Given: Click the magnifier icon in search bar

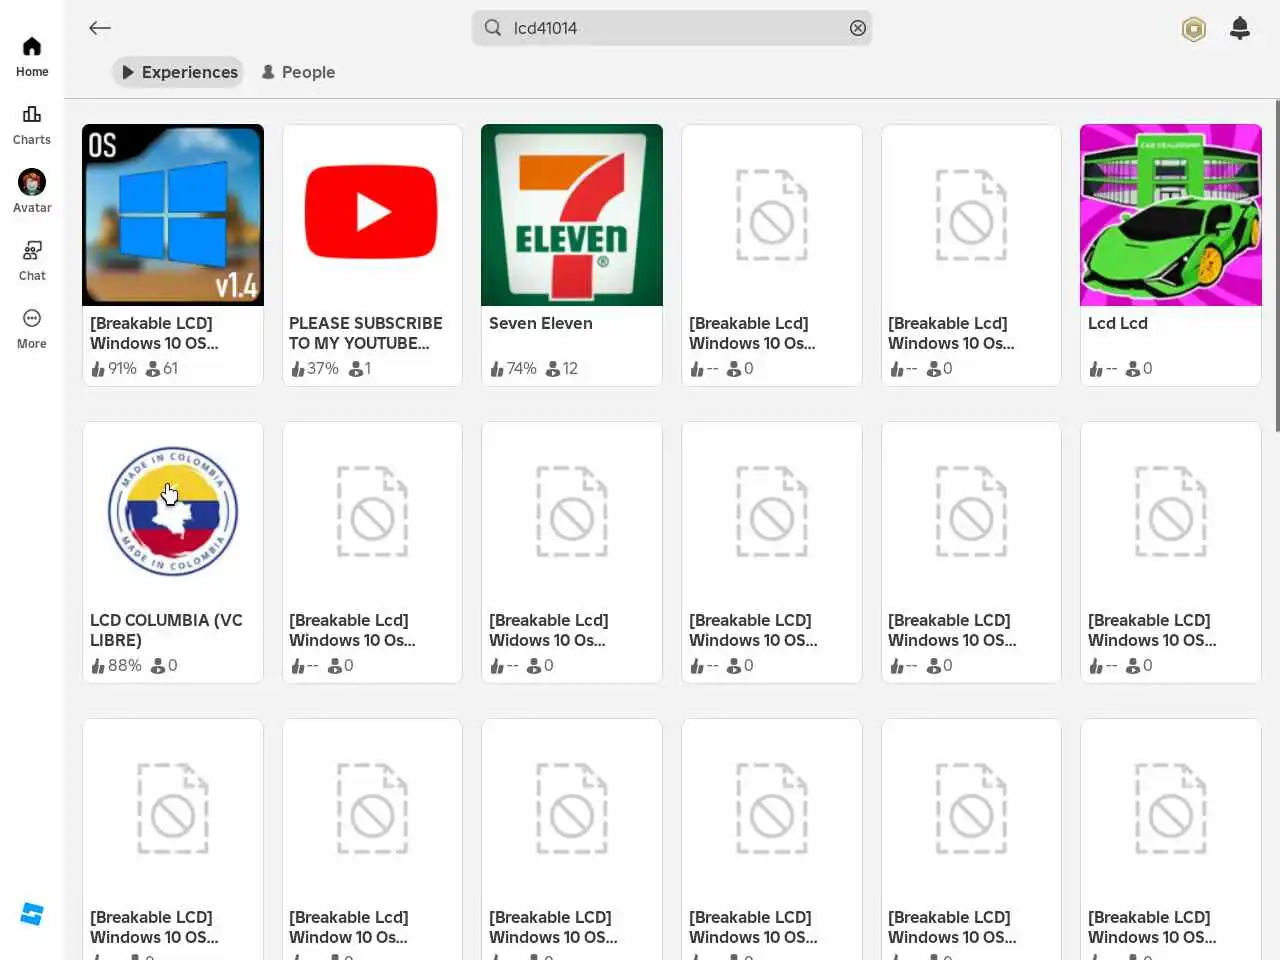Looking at the screenshot, I should click(493, 28).
